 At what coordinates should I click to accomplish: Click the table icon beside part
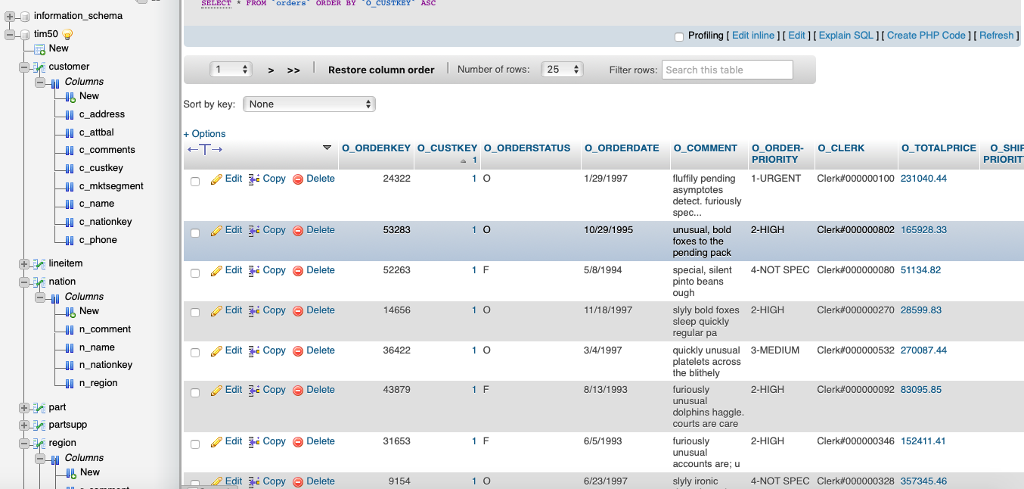39,407
